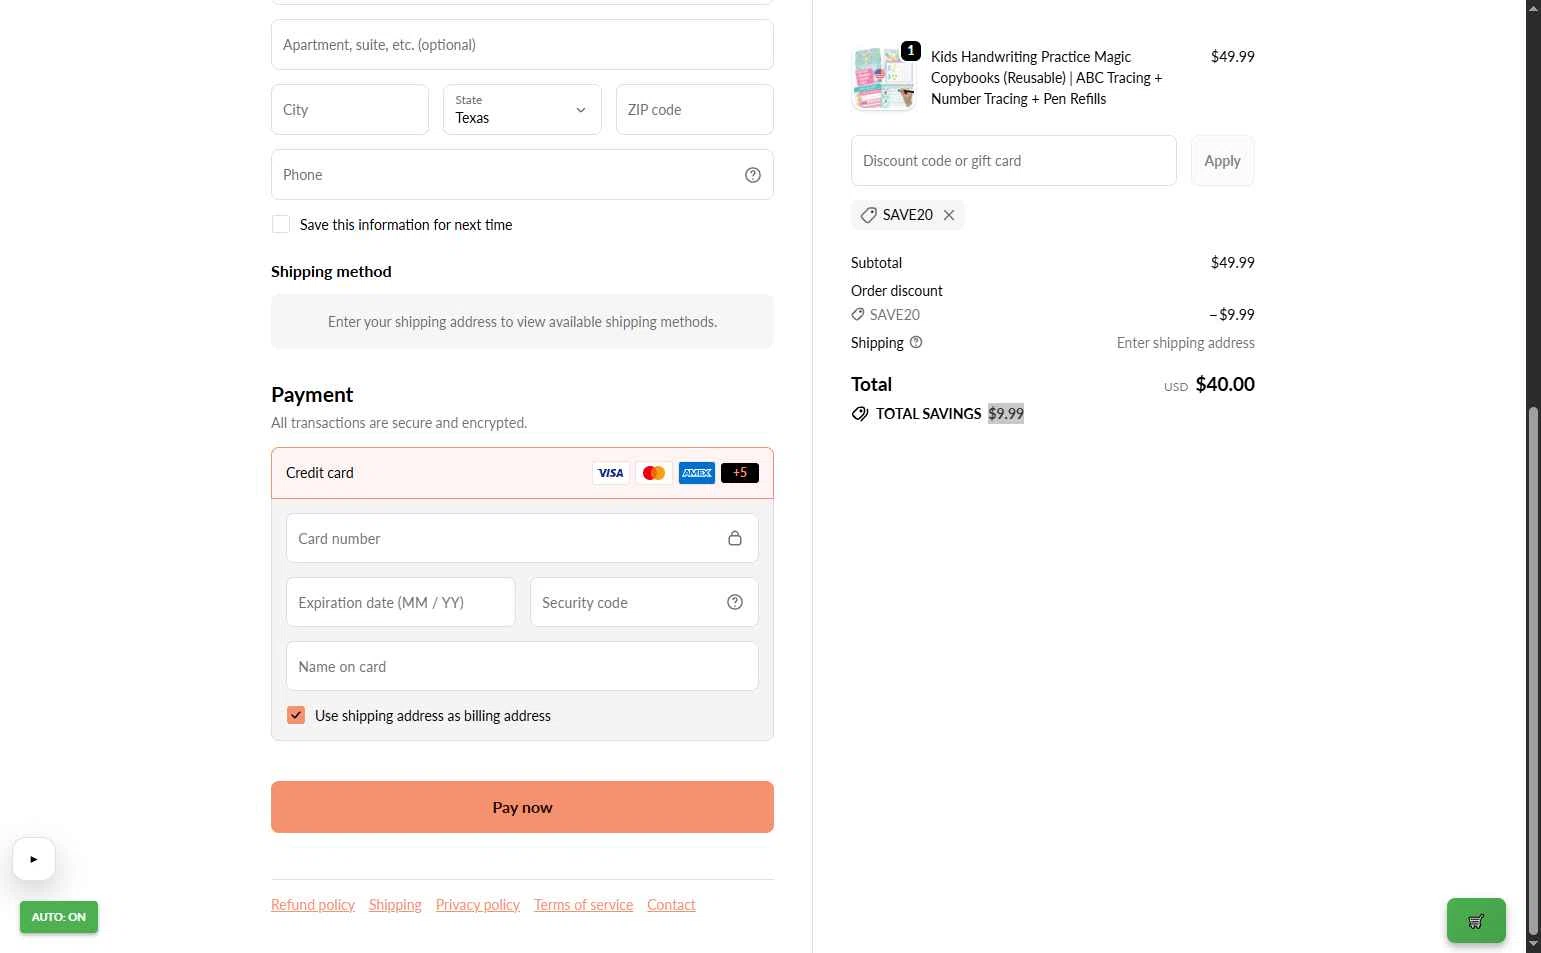Image resolution: width=1541 pixels, height=953 pixels.
Task: Click the Kids Handwriting Practice Magic Copybooks title
Action: click(1047, 78)
